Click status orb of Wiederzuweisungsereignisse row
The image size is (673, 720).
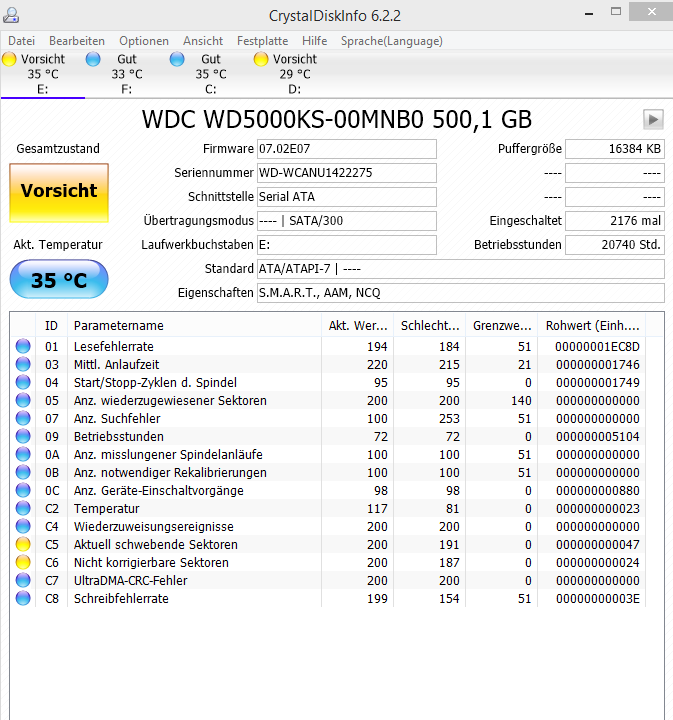pos(23,526)
